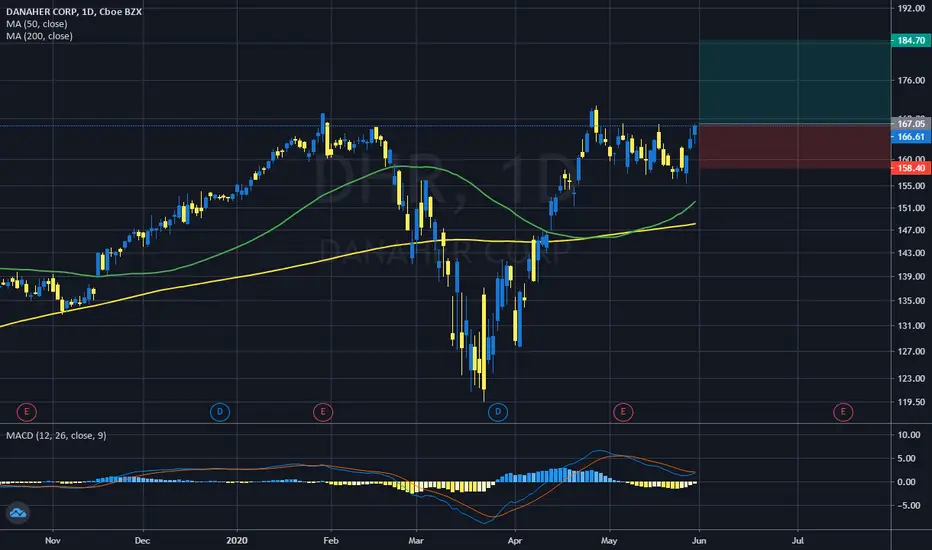Click the Mar label on time axis
The width and height of the screenshot is (932, 550).
pos(415,540)
